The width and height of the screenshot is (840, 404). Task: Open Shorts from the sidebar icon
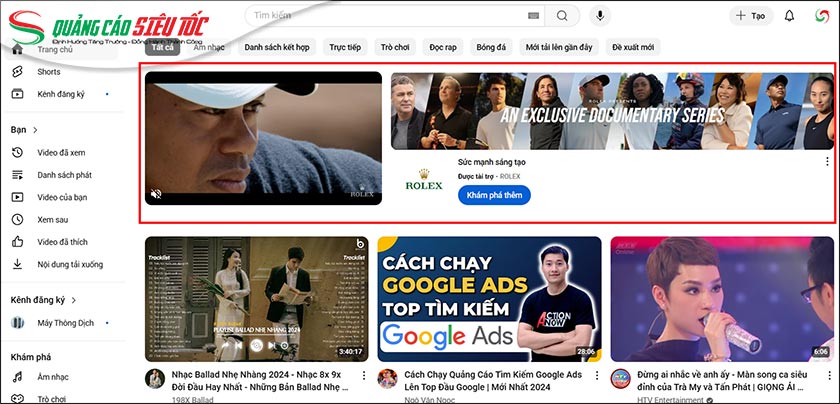pyautogui.click(x=17, y=72)
